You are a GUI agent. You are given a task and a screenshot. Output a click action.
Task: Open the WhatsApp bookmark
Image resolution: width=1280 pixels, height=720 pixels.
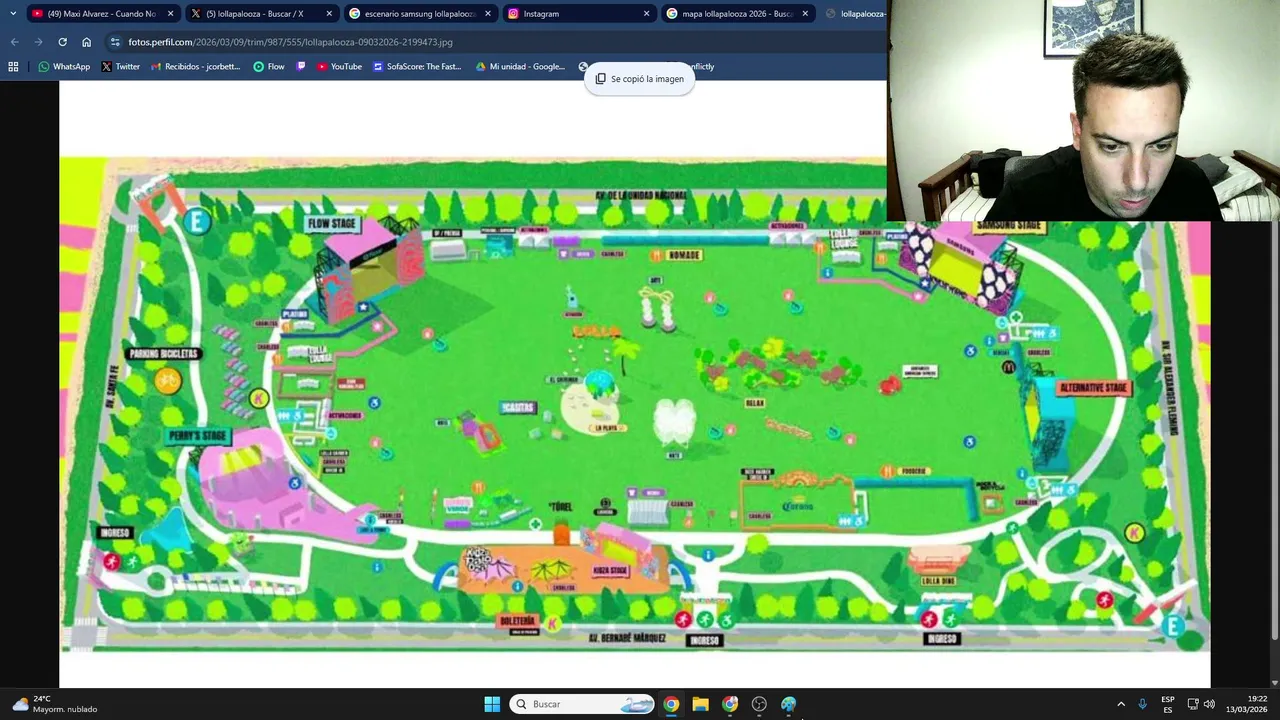point(64,67)
